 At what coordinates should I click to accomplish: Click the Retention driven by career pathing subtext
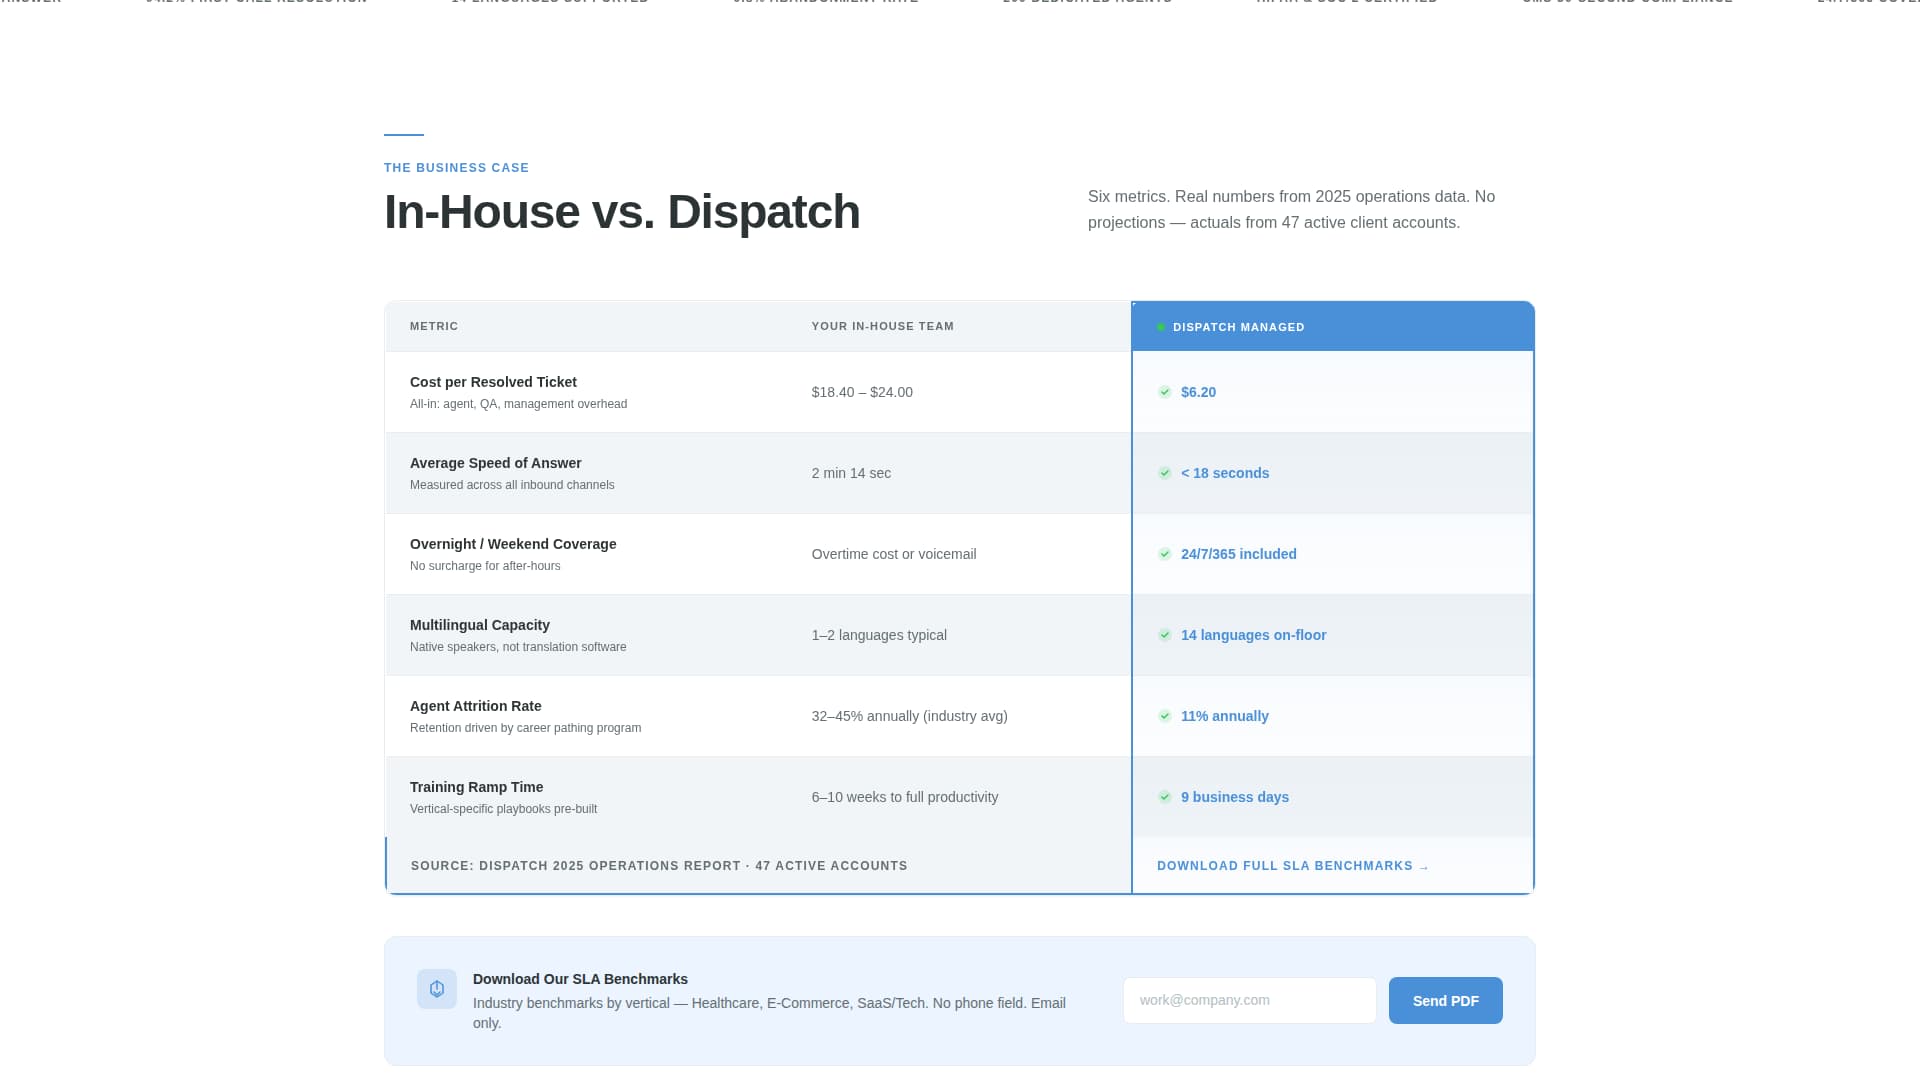(525, 728)
